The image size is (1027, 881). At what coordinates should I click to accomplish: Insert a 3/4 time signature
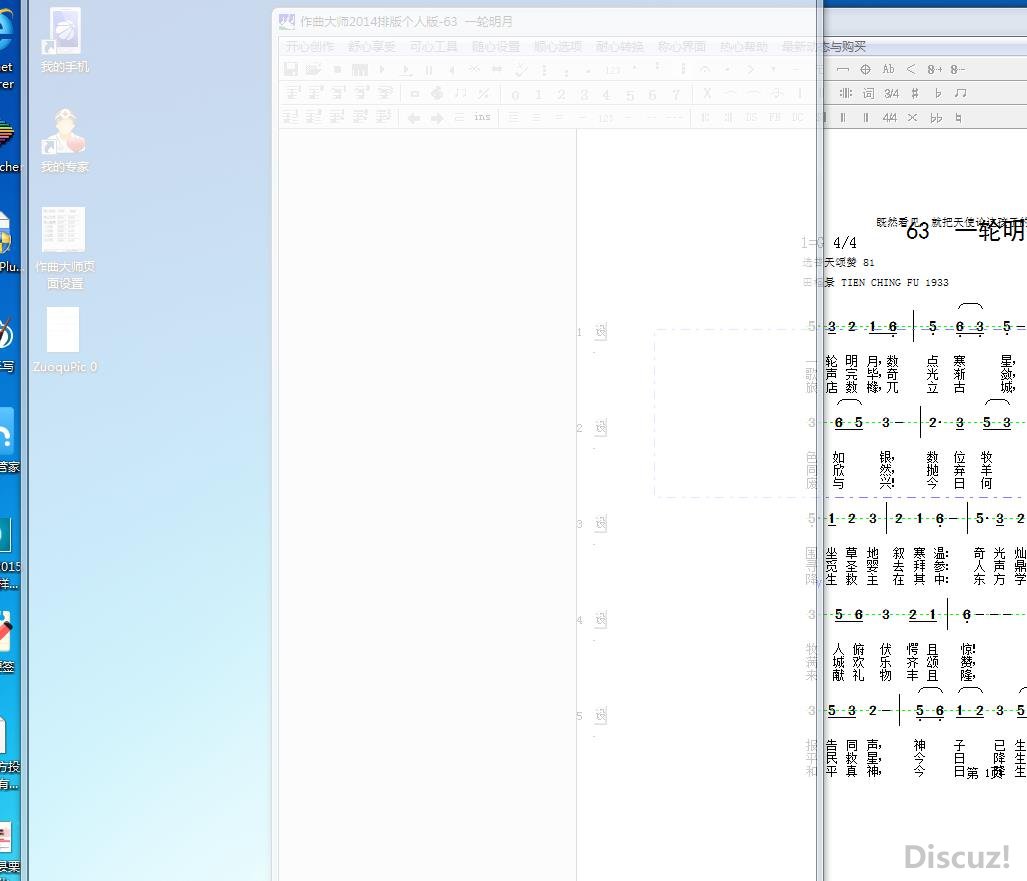click(x=891, y=94)
